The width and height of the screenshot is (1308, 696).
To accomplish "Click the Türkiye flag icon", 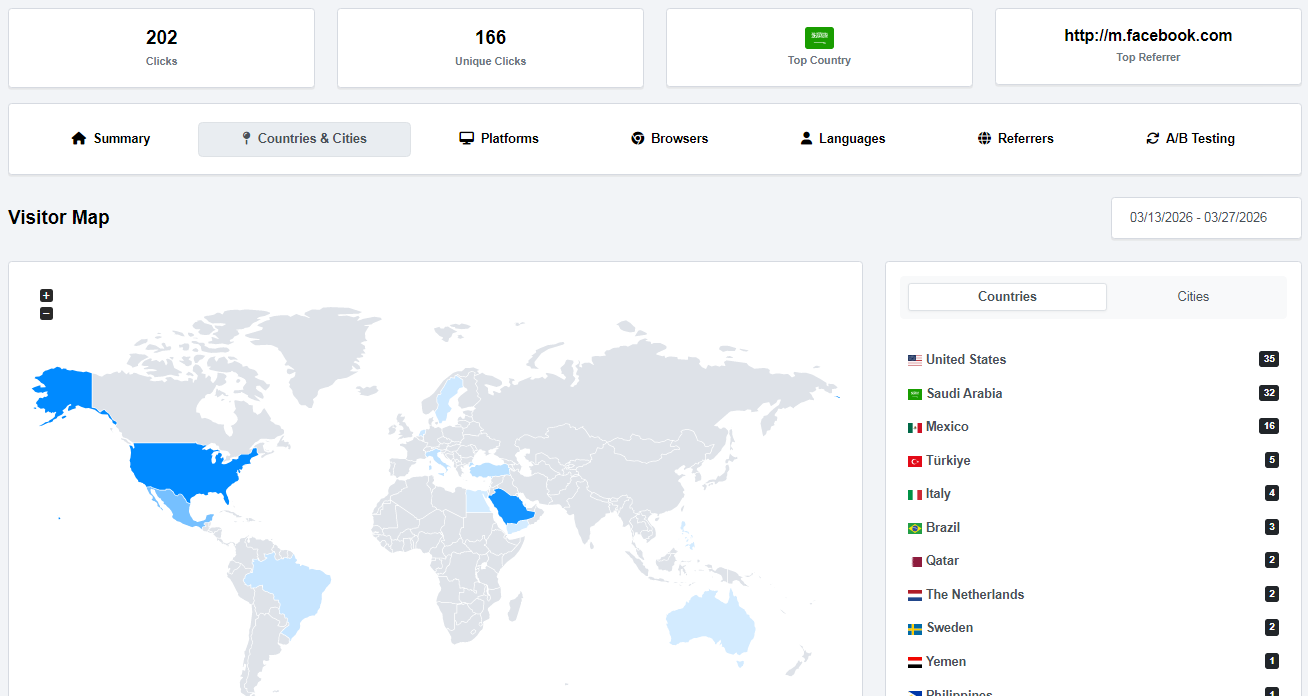I will pyautogui.click(x=914, y=461).
